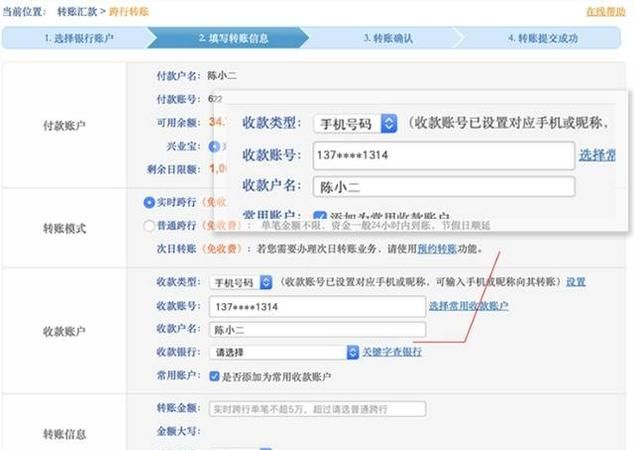This screenshot has width=634, height=450.
Task: Select step 4 转账提交成功 tab
Action: click(540, 38)
